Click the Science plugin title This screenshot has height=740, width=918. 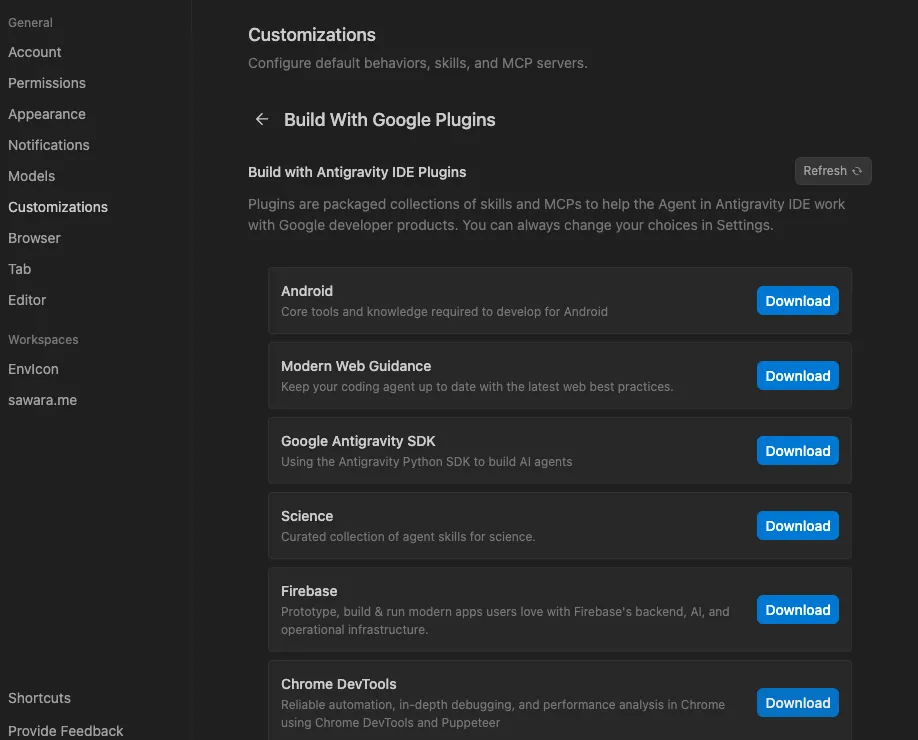pyautogui.click(x=307, y=516)
